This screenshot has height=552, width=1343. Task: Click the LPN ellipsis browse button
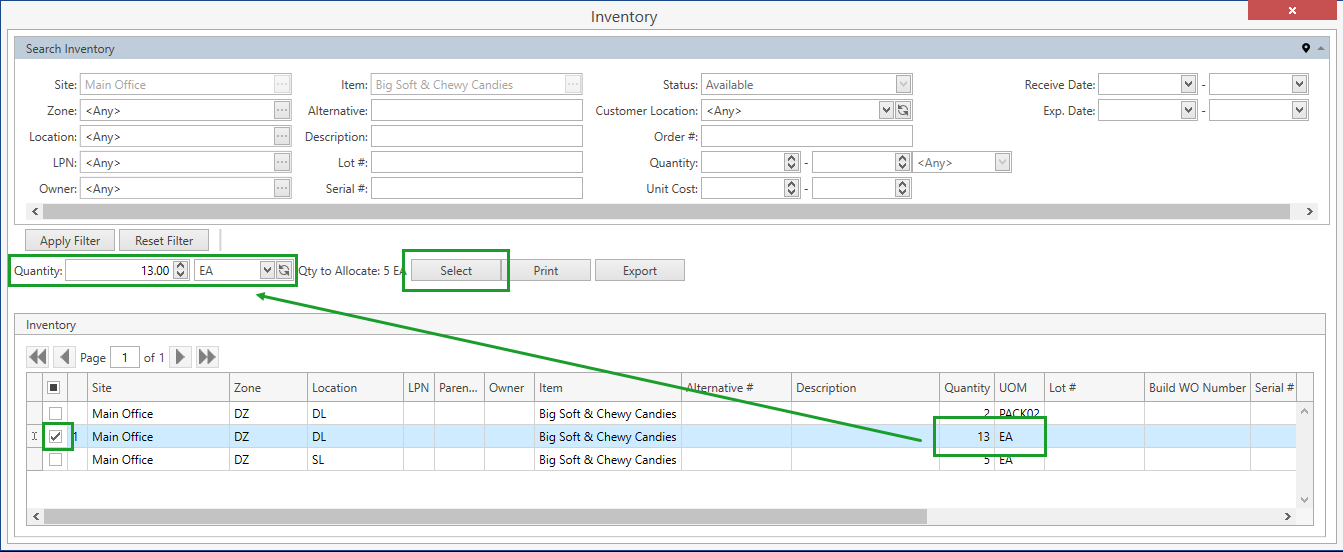coord(282,163)
